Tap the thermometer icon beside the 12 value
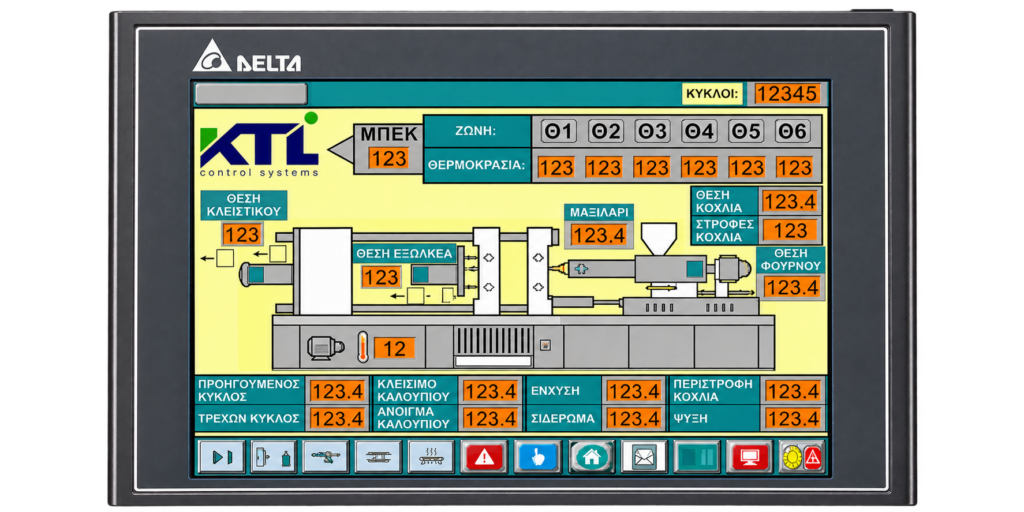1024x512 pixels. pos(362,347)
